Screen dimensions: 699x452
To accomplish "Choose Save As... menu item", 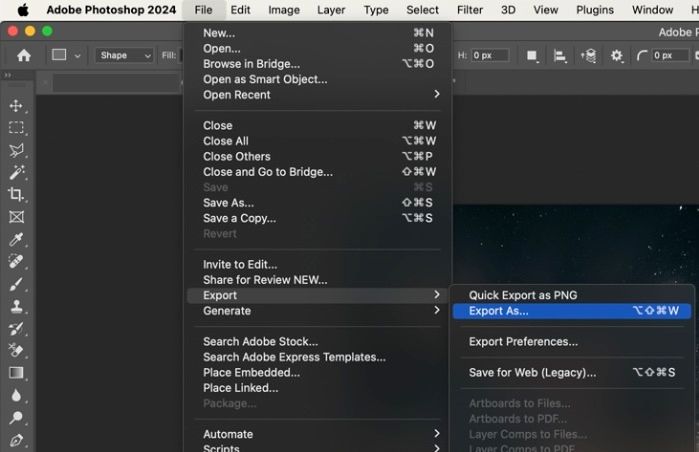I will point(318,203).
